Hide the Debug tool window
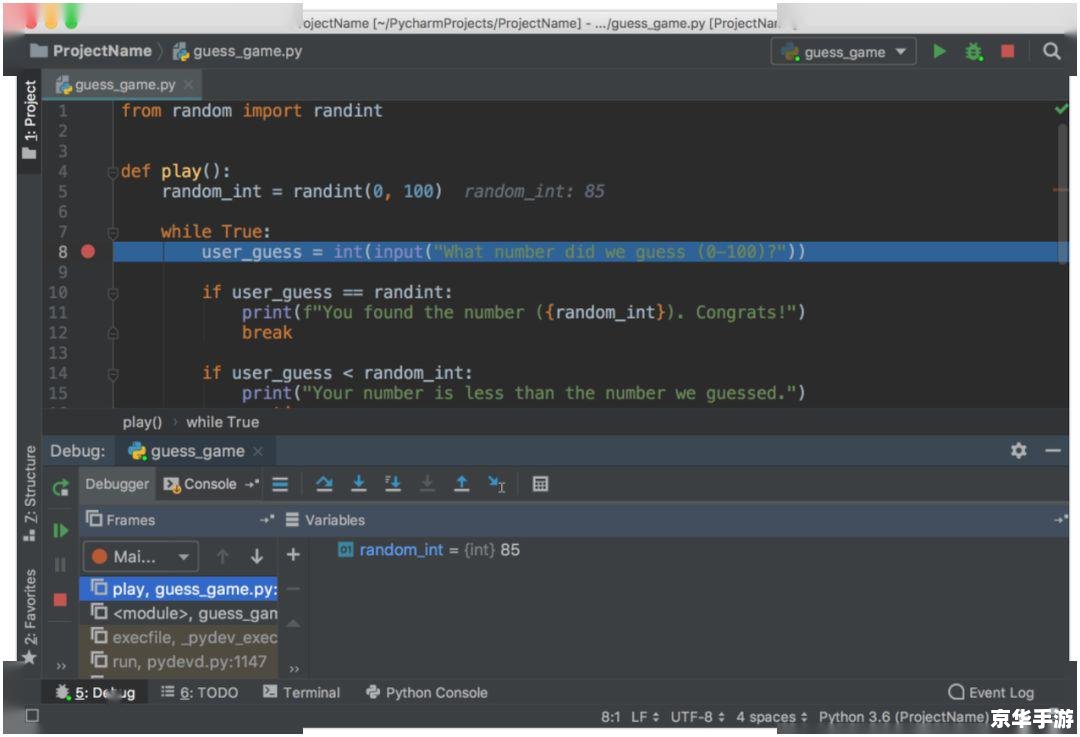1080x737 pixels. (x=1052, y=450)
